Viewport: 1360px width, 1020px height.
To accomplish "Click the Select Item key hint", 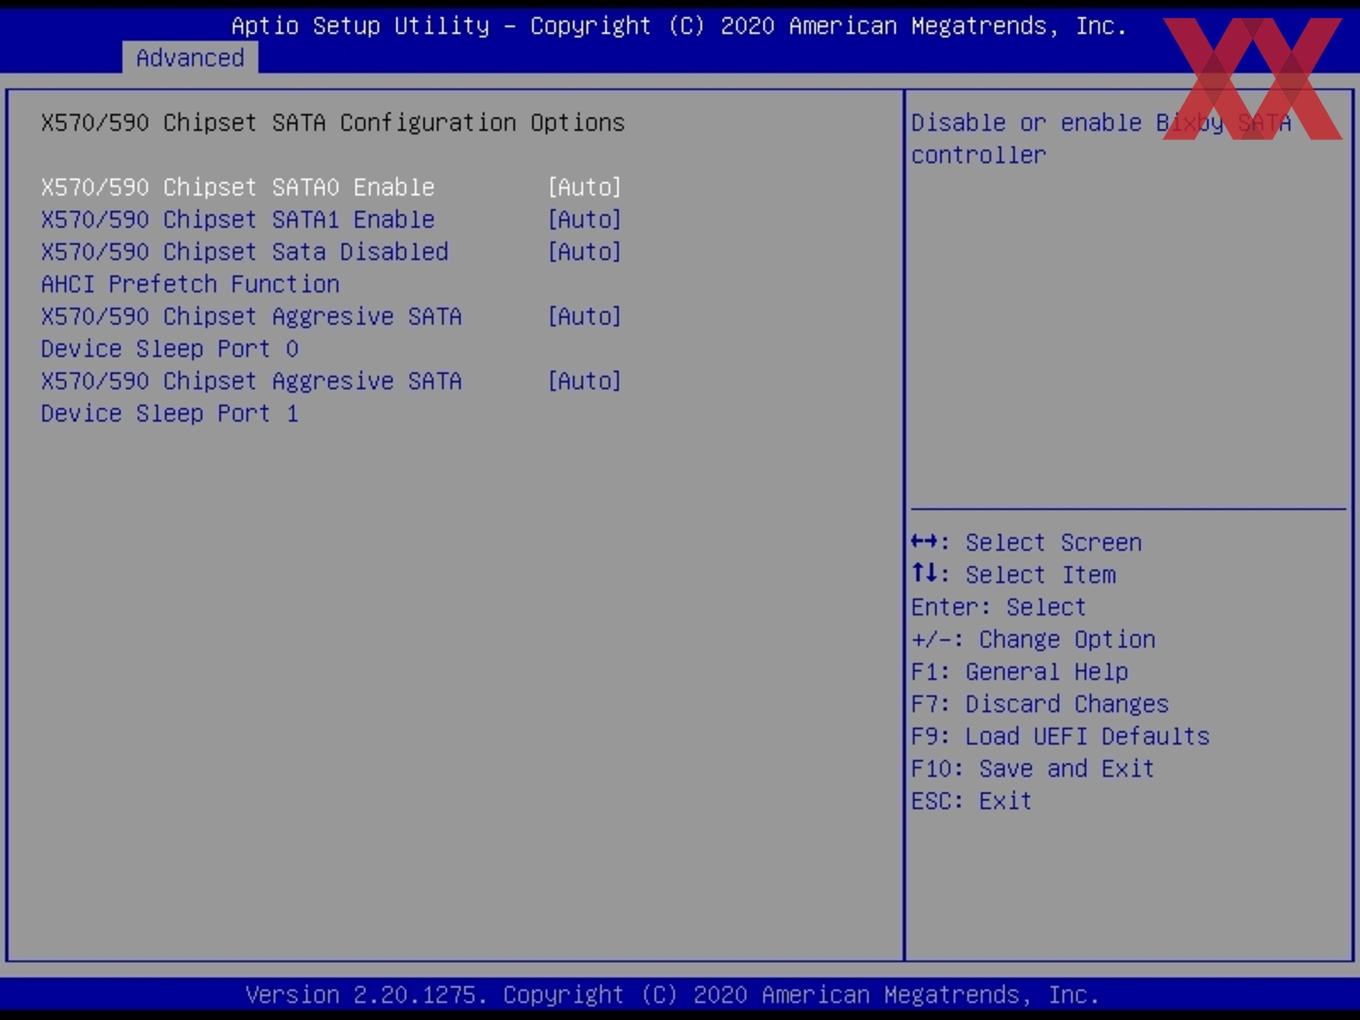I will (x=1013, y=574).
